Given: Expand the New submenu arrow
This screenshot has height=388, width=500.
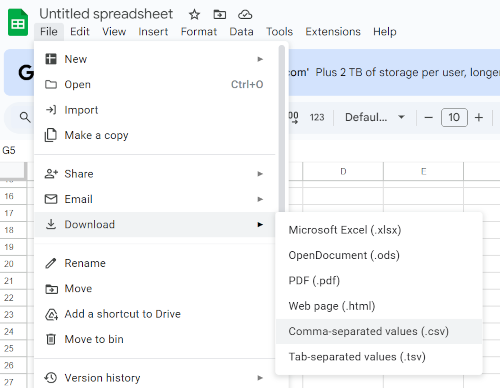Looking at the screenshot, I should (x=260, y=59).
